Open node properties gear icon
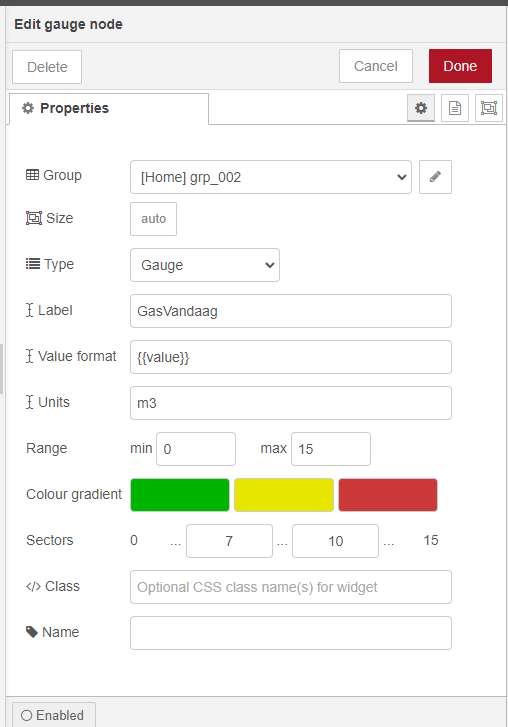 point(421,108)
